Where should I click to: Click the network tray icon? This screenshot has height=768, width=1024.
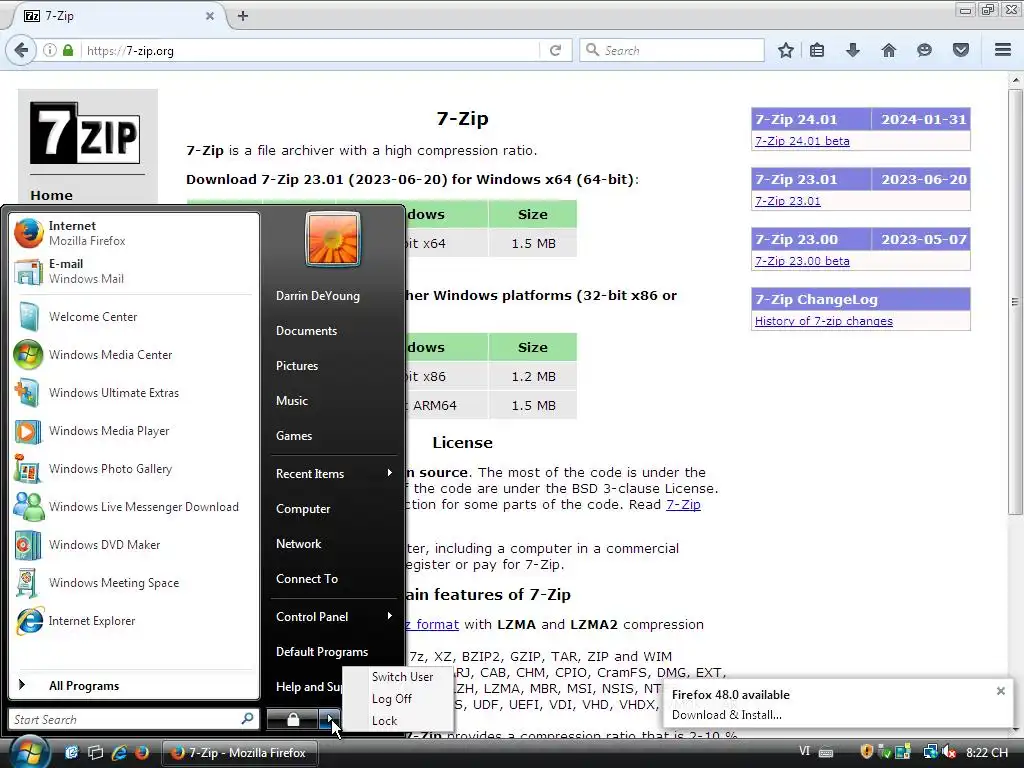tap(931, 752)
